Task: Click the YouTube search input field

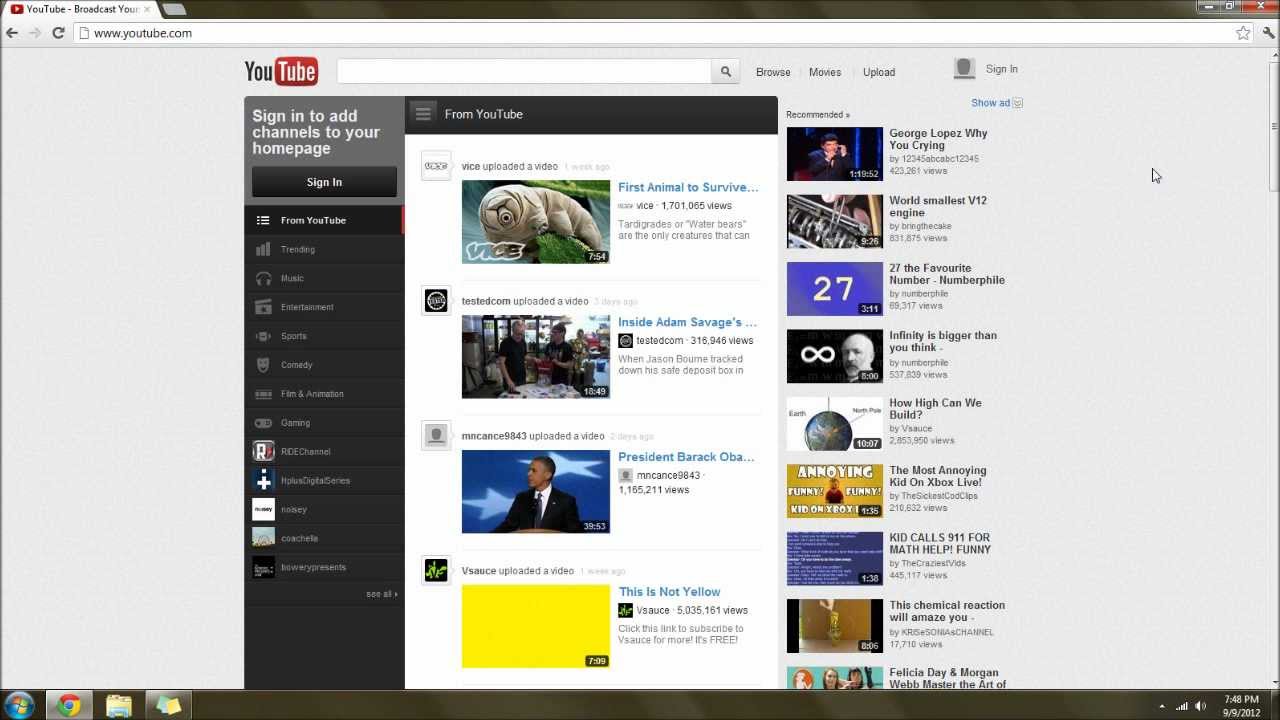Action: click(524, 72)
